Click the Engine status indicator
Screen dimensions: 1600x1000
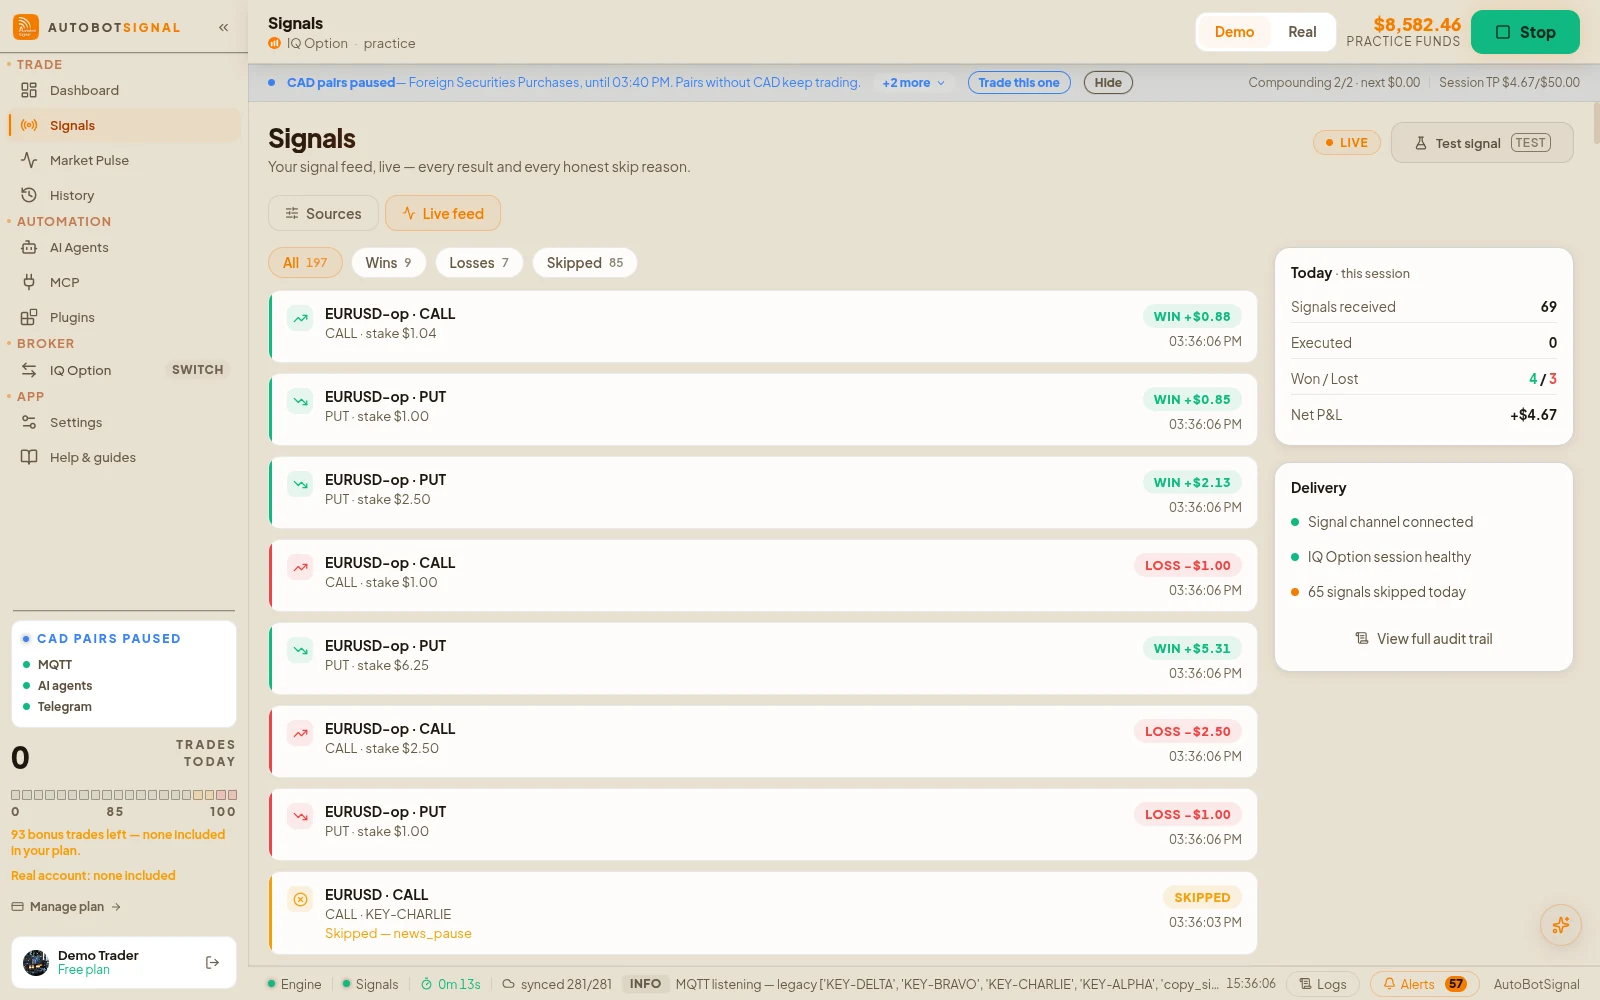pos(294,984)
